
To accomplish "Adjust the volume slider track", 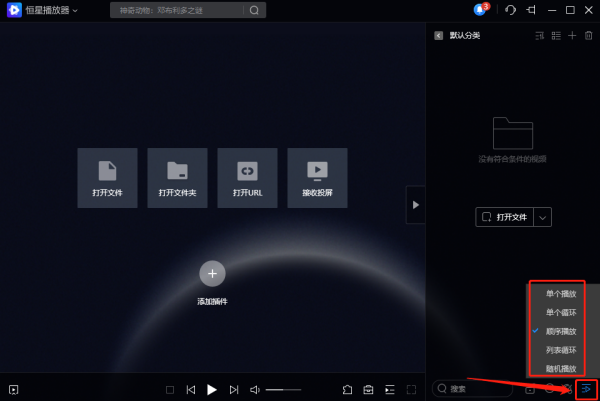I will (283, 390).
